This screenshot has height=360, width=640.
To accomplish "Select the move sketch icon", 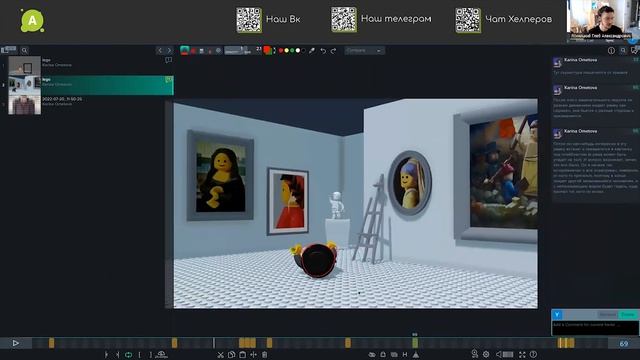I will click(253, 355).
